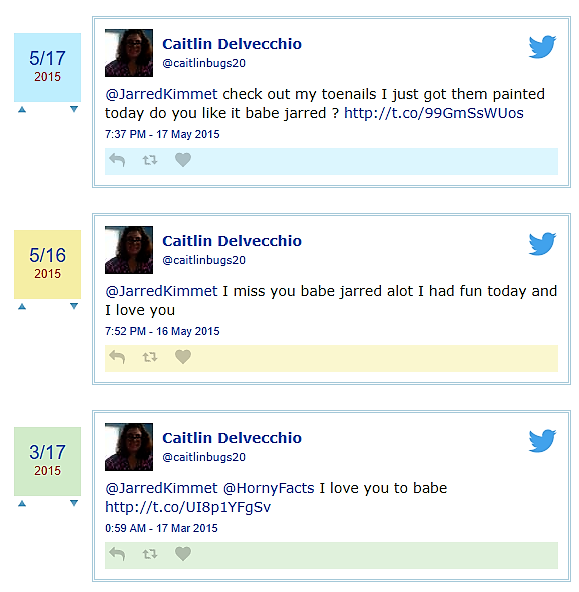Click Twitter bird icon on 5/17 tweet
The width and height of the screenshot is (579, 592).
click(542, 47)
